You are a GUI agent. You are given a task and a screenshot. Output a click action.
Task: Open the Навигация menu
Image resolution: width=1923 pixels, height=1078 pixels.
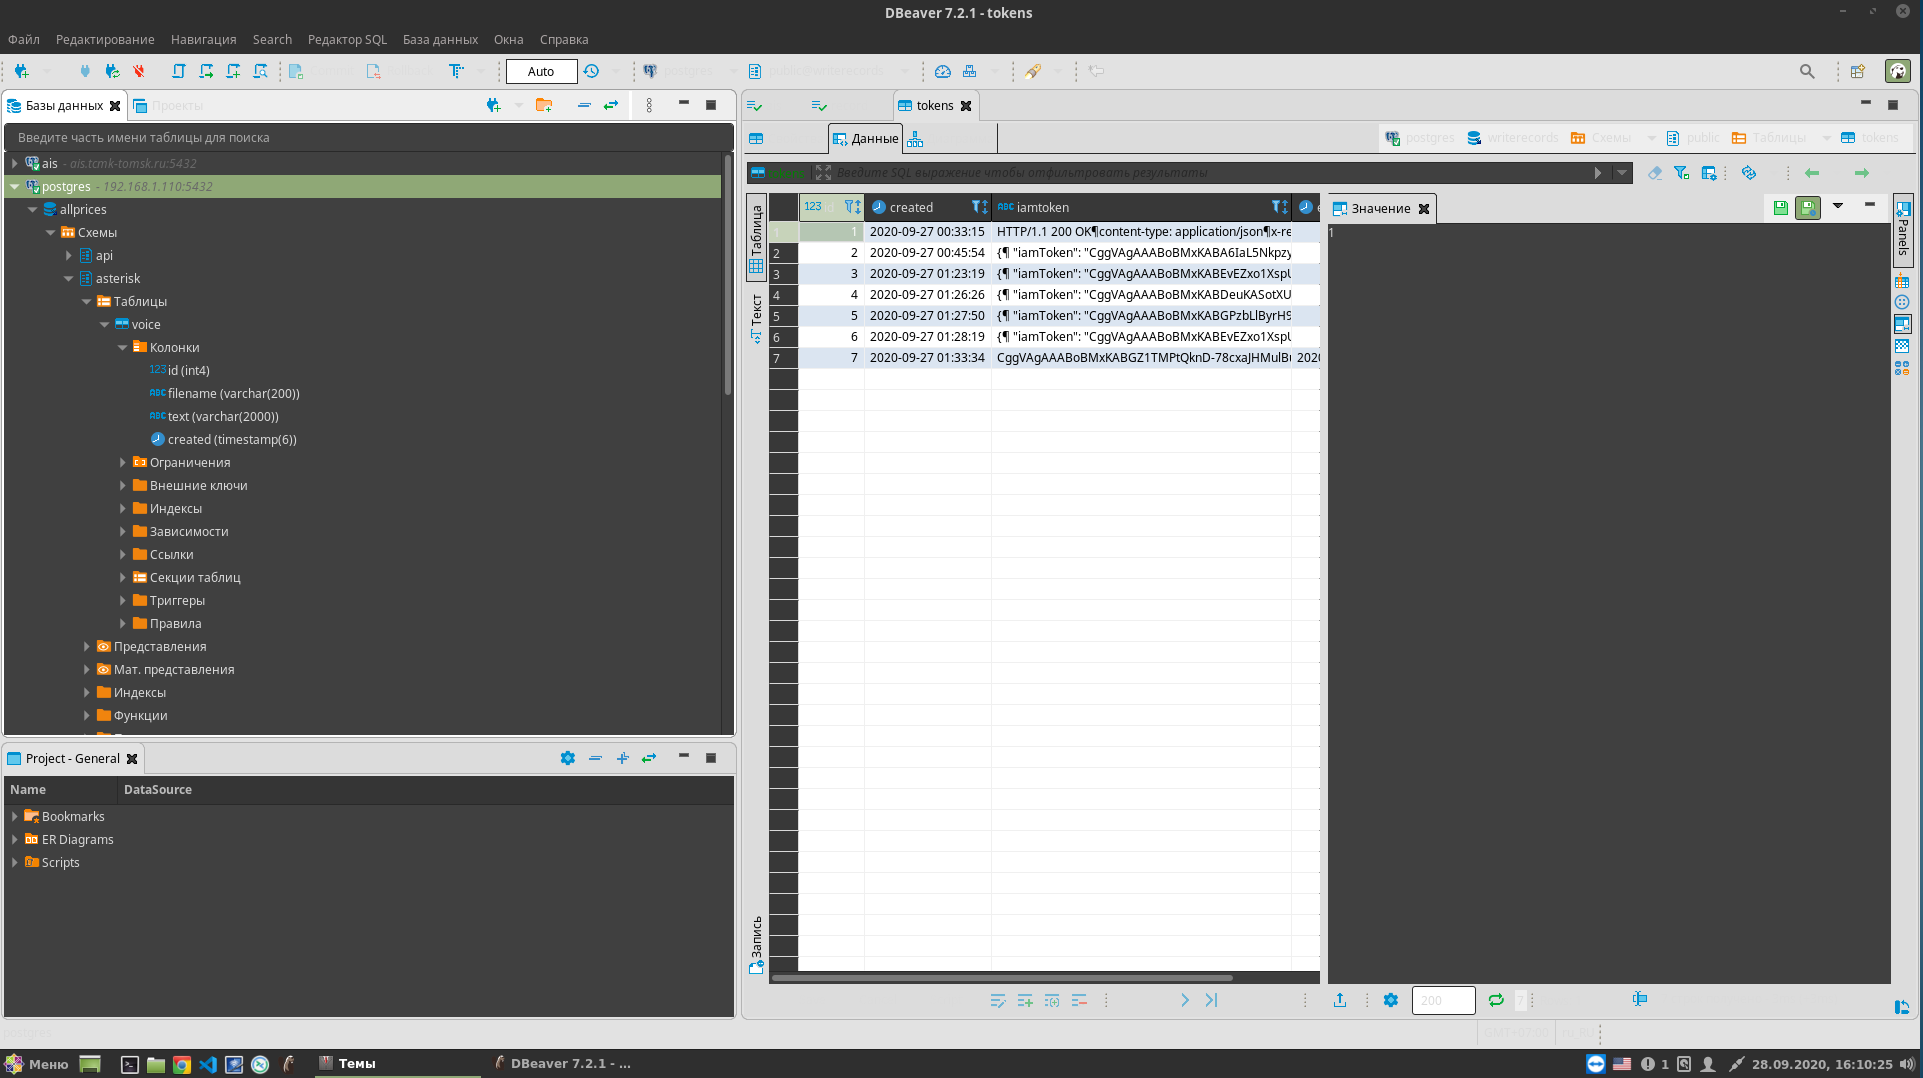coord(203,40)
